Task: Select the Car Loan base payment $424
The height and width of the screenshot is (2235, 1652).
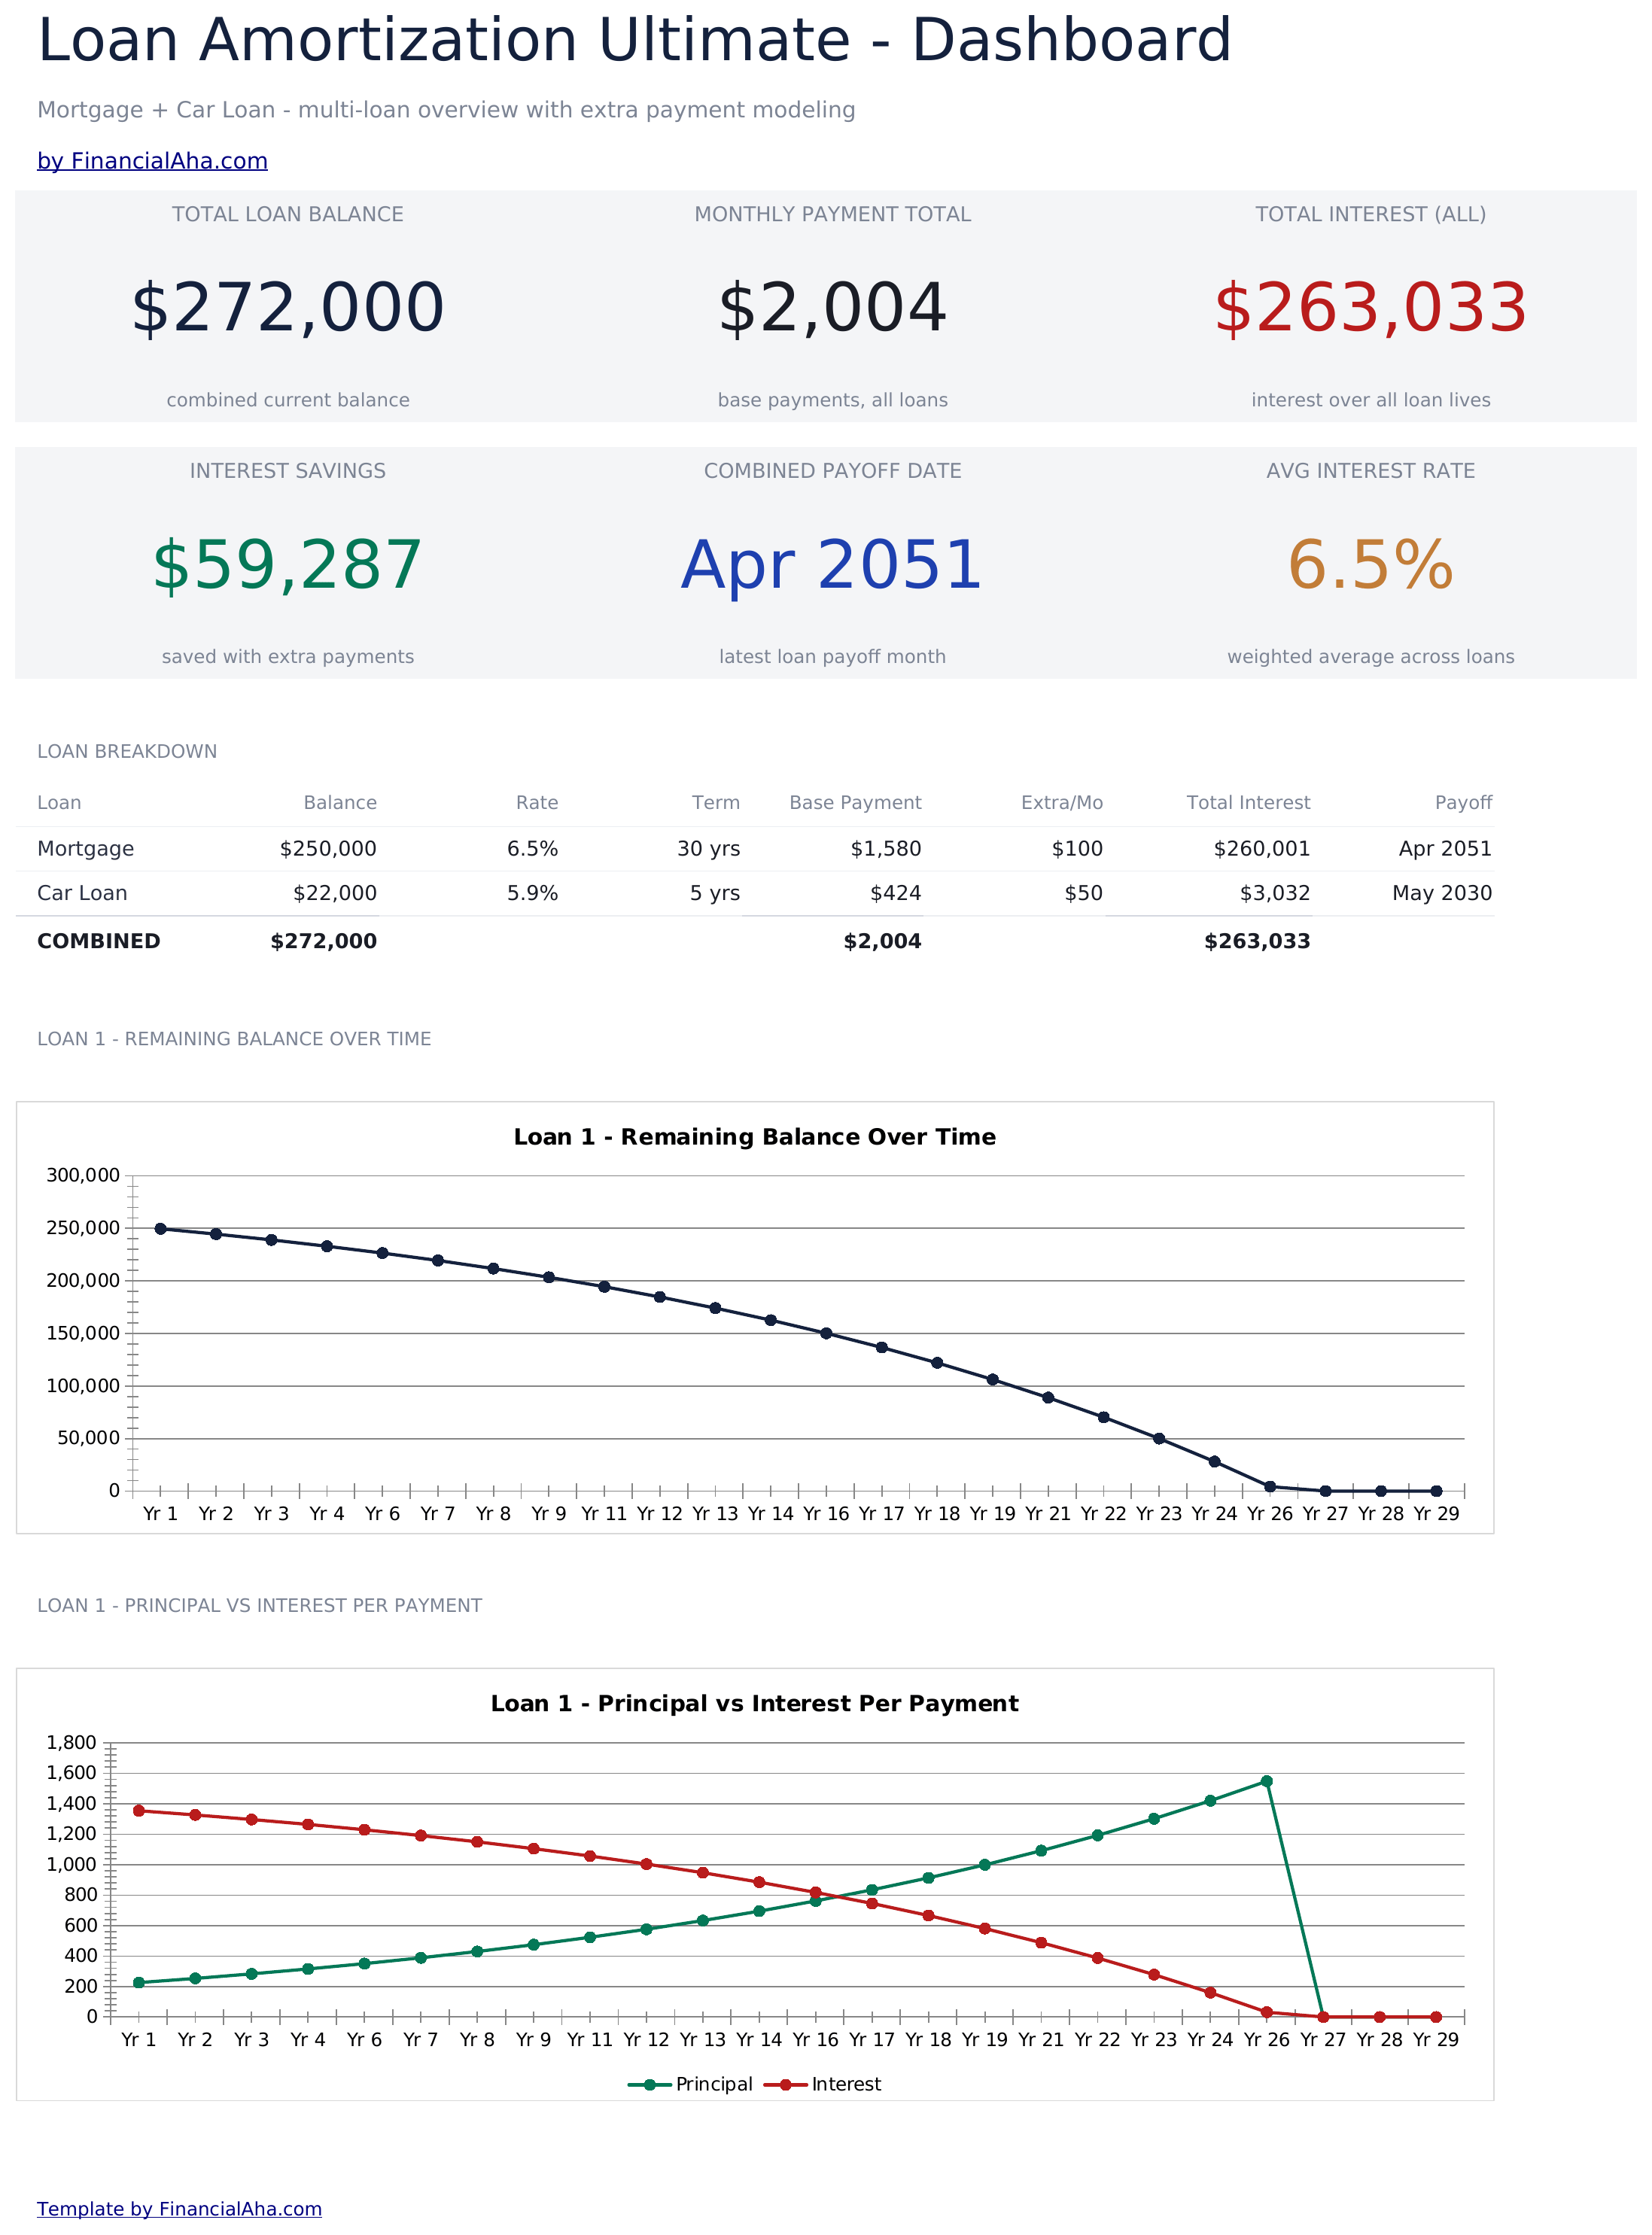Action: [896, 894]
